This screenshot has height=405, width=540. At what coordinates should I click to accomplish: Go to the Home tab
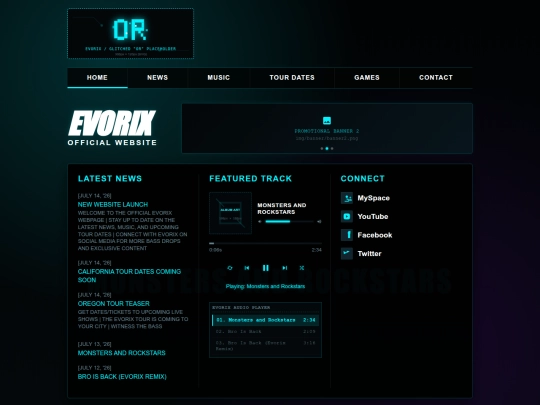pos(97,78)
